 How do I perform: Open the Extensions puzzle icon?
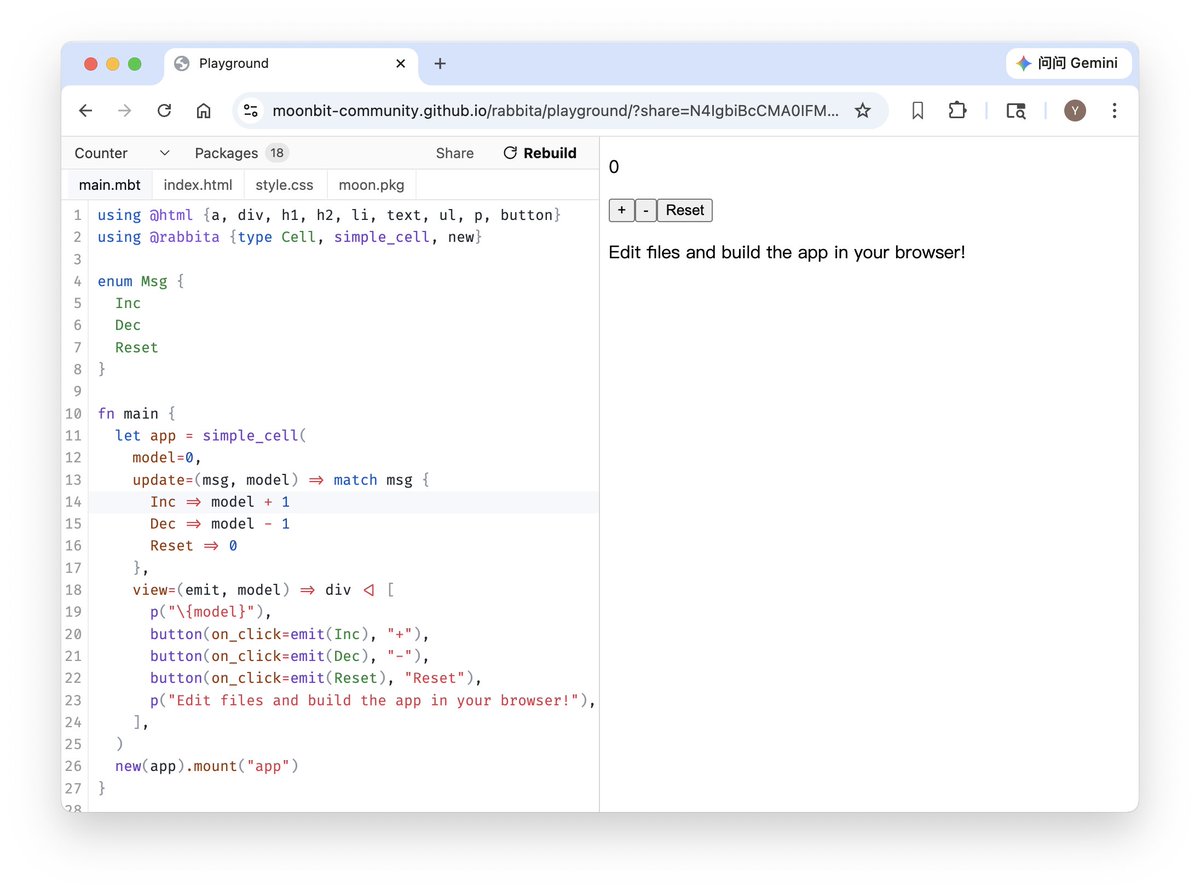coord(957,111)
